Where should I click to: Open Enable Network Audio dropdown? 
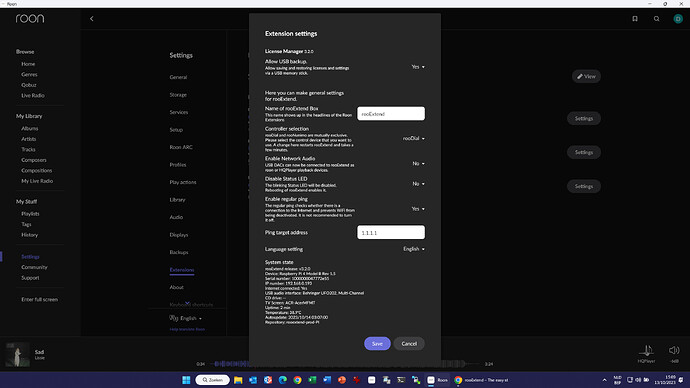point(418,164)
